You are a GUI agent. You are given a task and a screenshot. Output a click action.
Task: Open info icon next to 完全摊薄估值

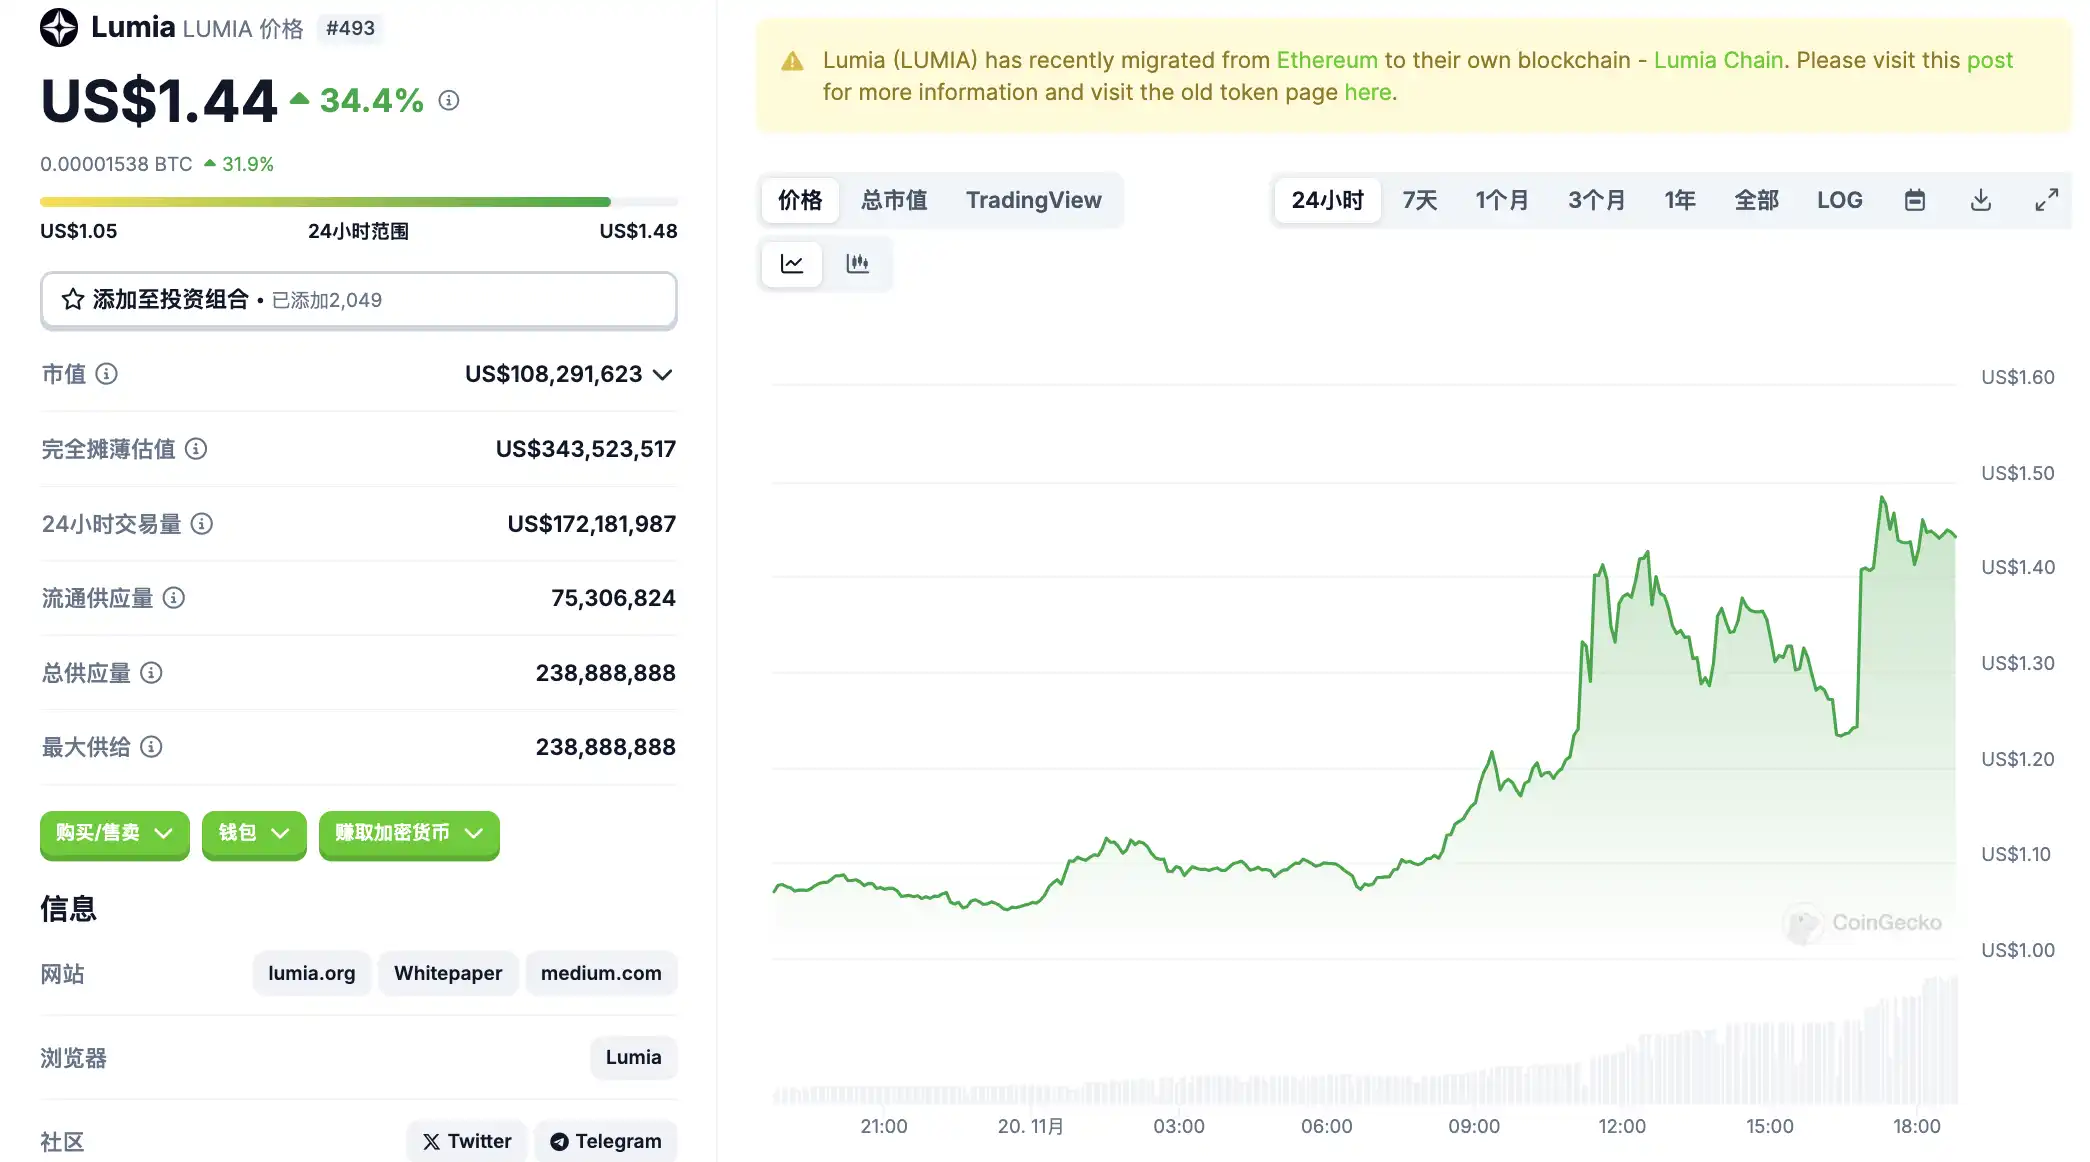click(x=196, y=449)
